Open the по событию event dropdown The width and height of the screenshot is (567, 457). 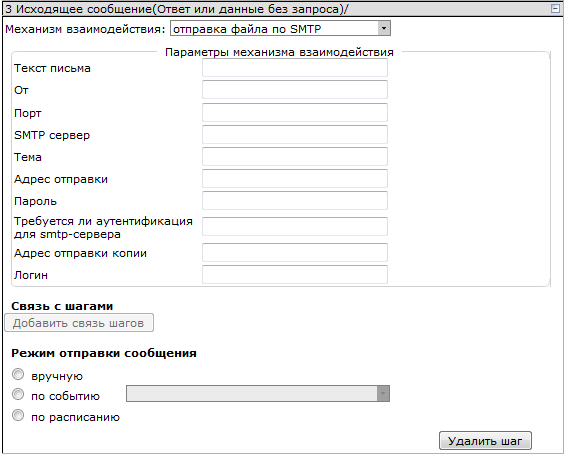click(258, 394)
